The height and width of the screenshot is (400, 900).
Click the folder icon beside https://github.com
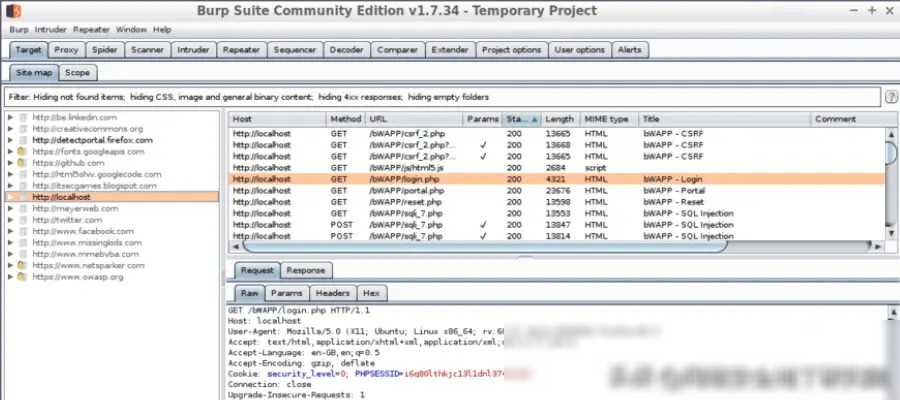point(22,163)
